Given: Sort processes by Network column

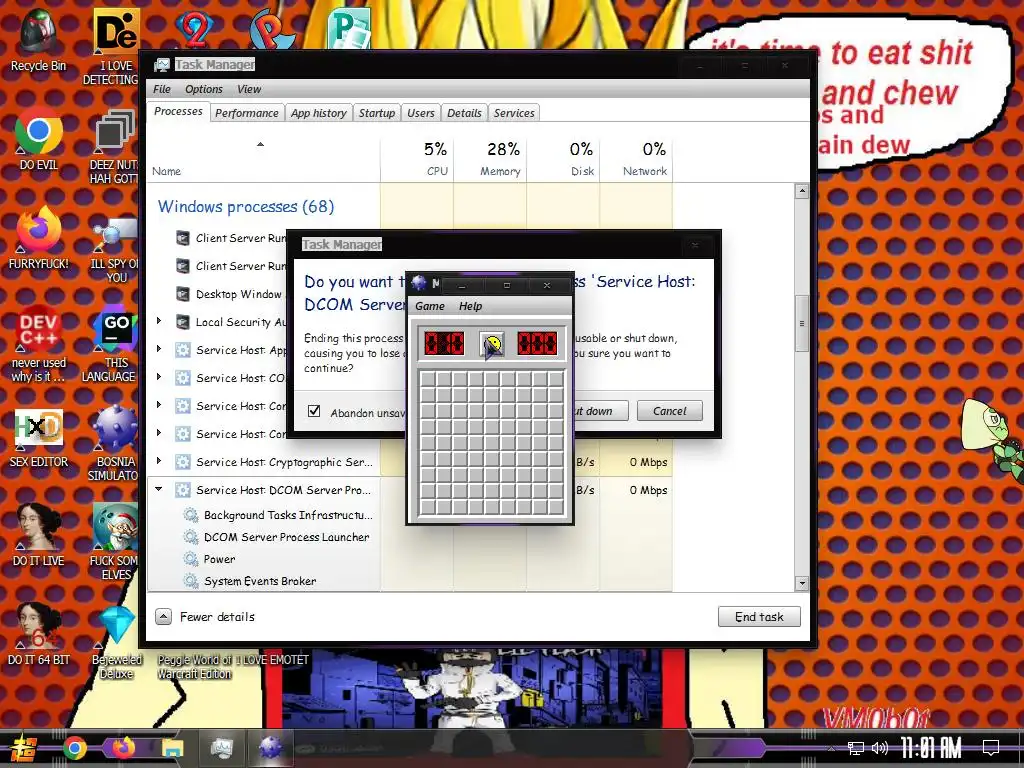Looking at the screenshot, I should click(636, 159).
